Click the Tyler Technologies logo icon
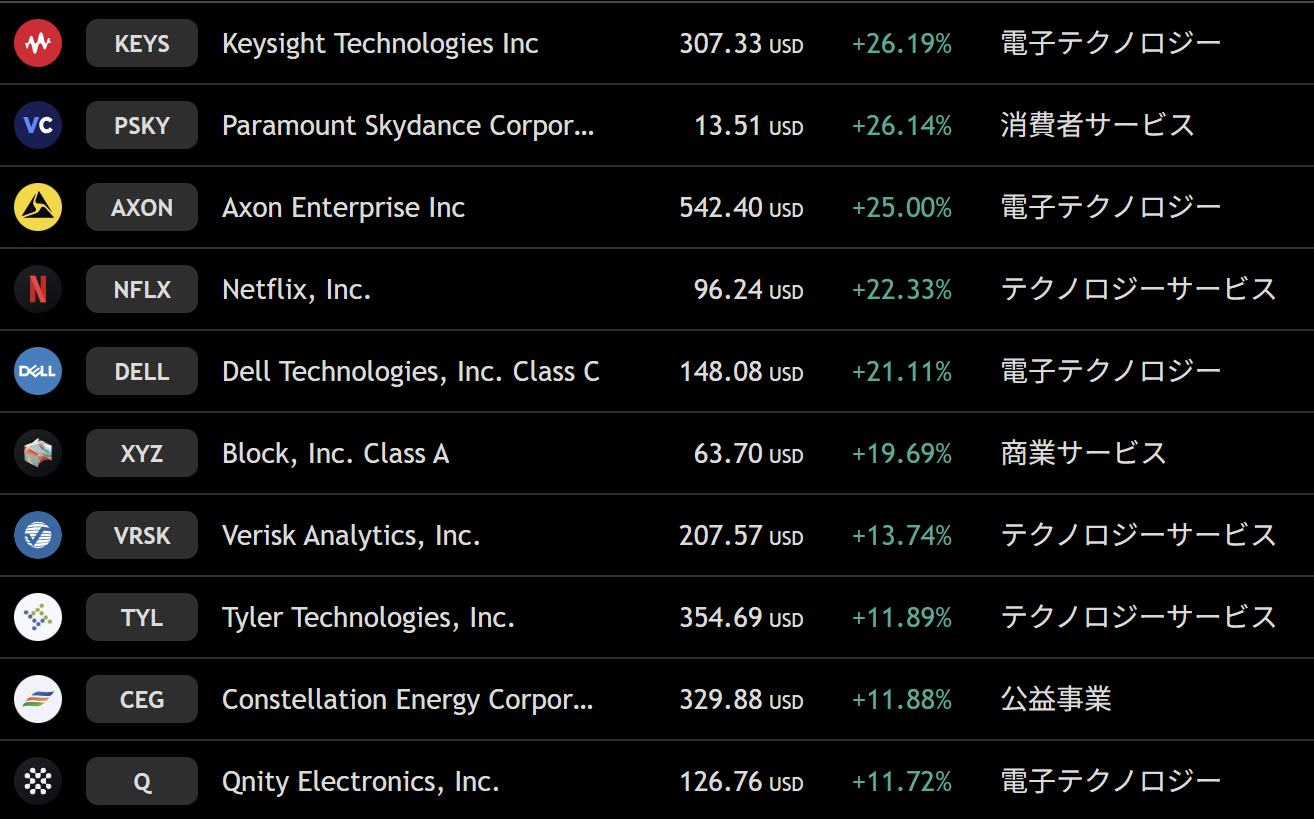1314x819 pixels. click(x=38, y=618)
